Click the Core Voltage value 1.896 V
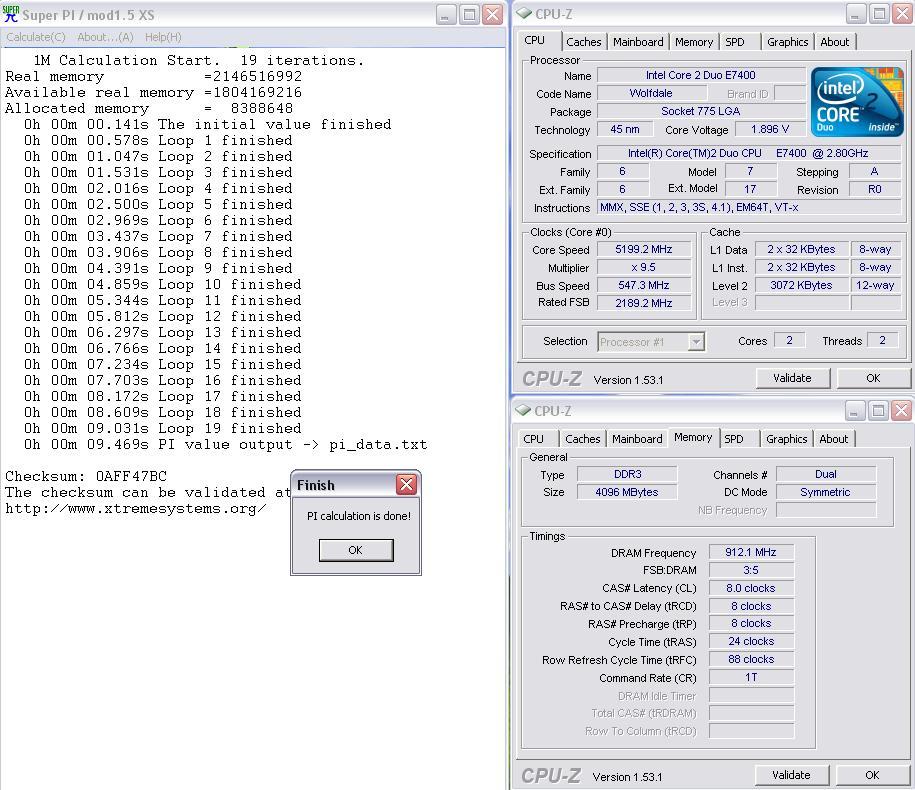Viewport: 915px width, 790px height. (x=770, y=130)
